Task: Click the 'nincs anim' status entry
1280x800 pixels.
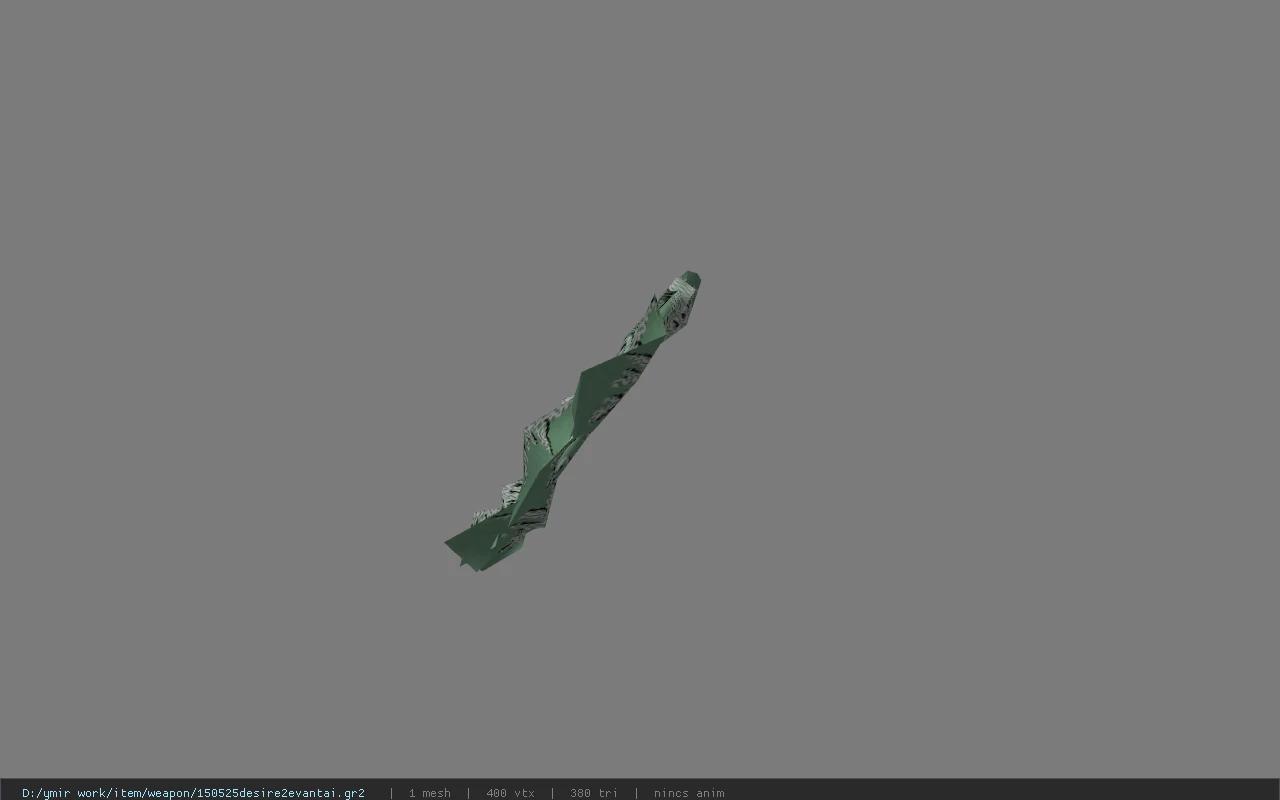Action: 689,793
